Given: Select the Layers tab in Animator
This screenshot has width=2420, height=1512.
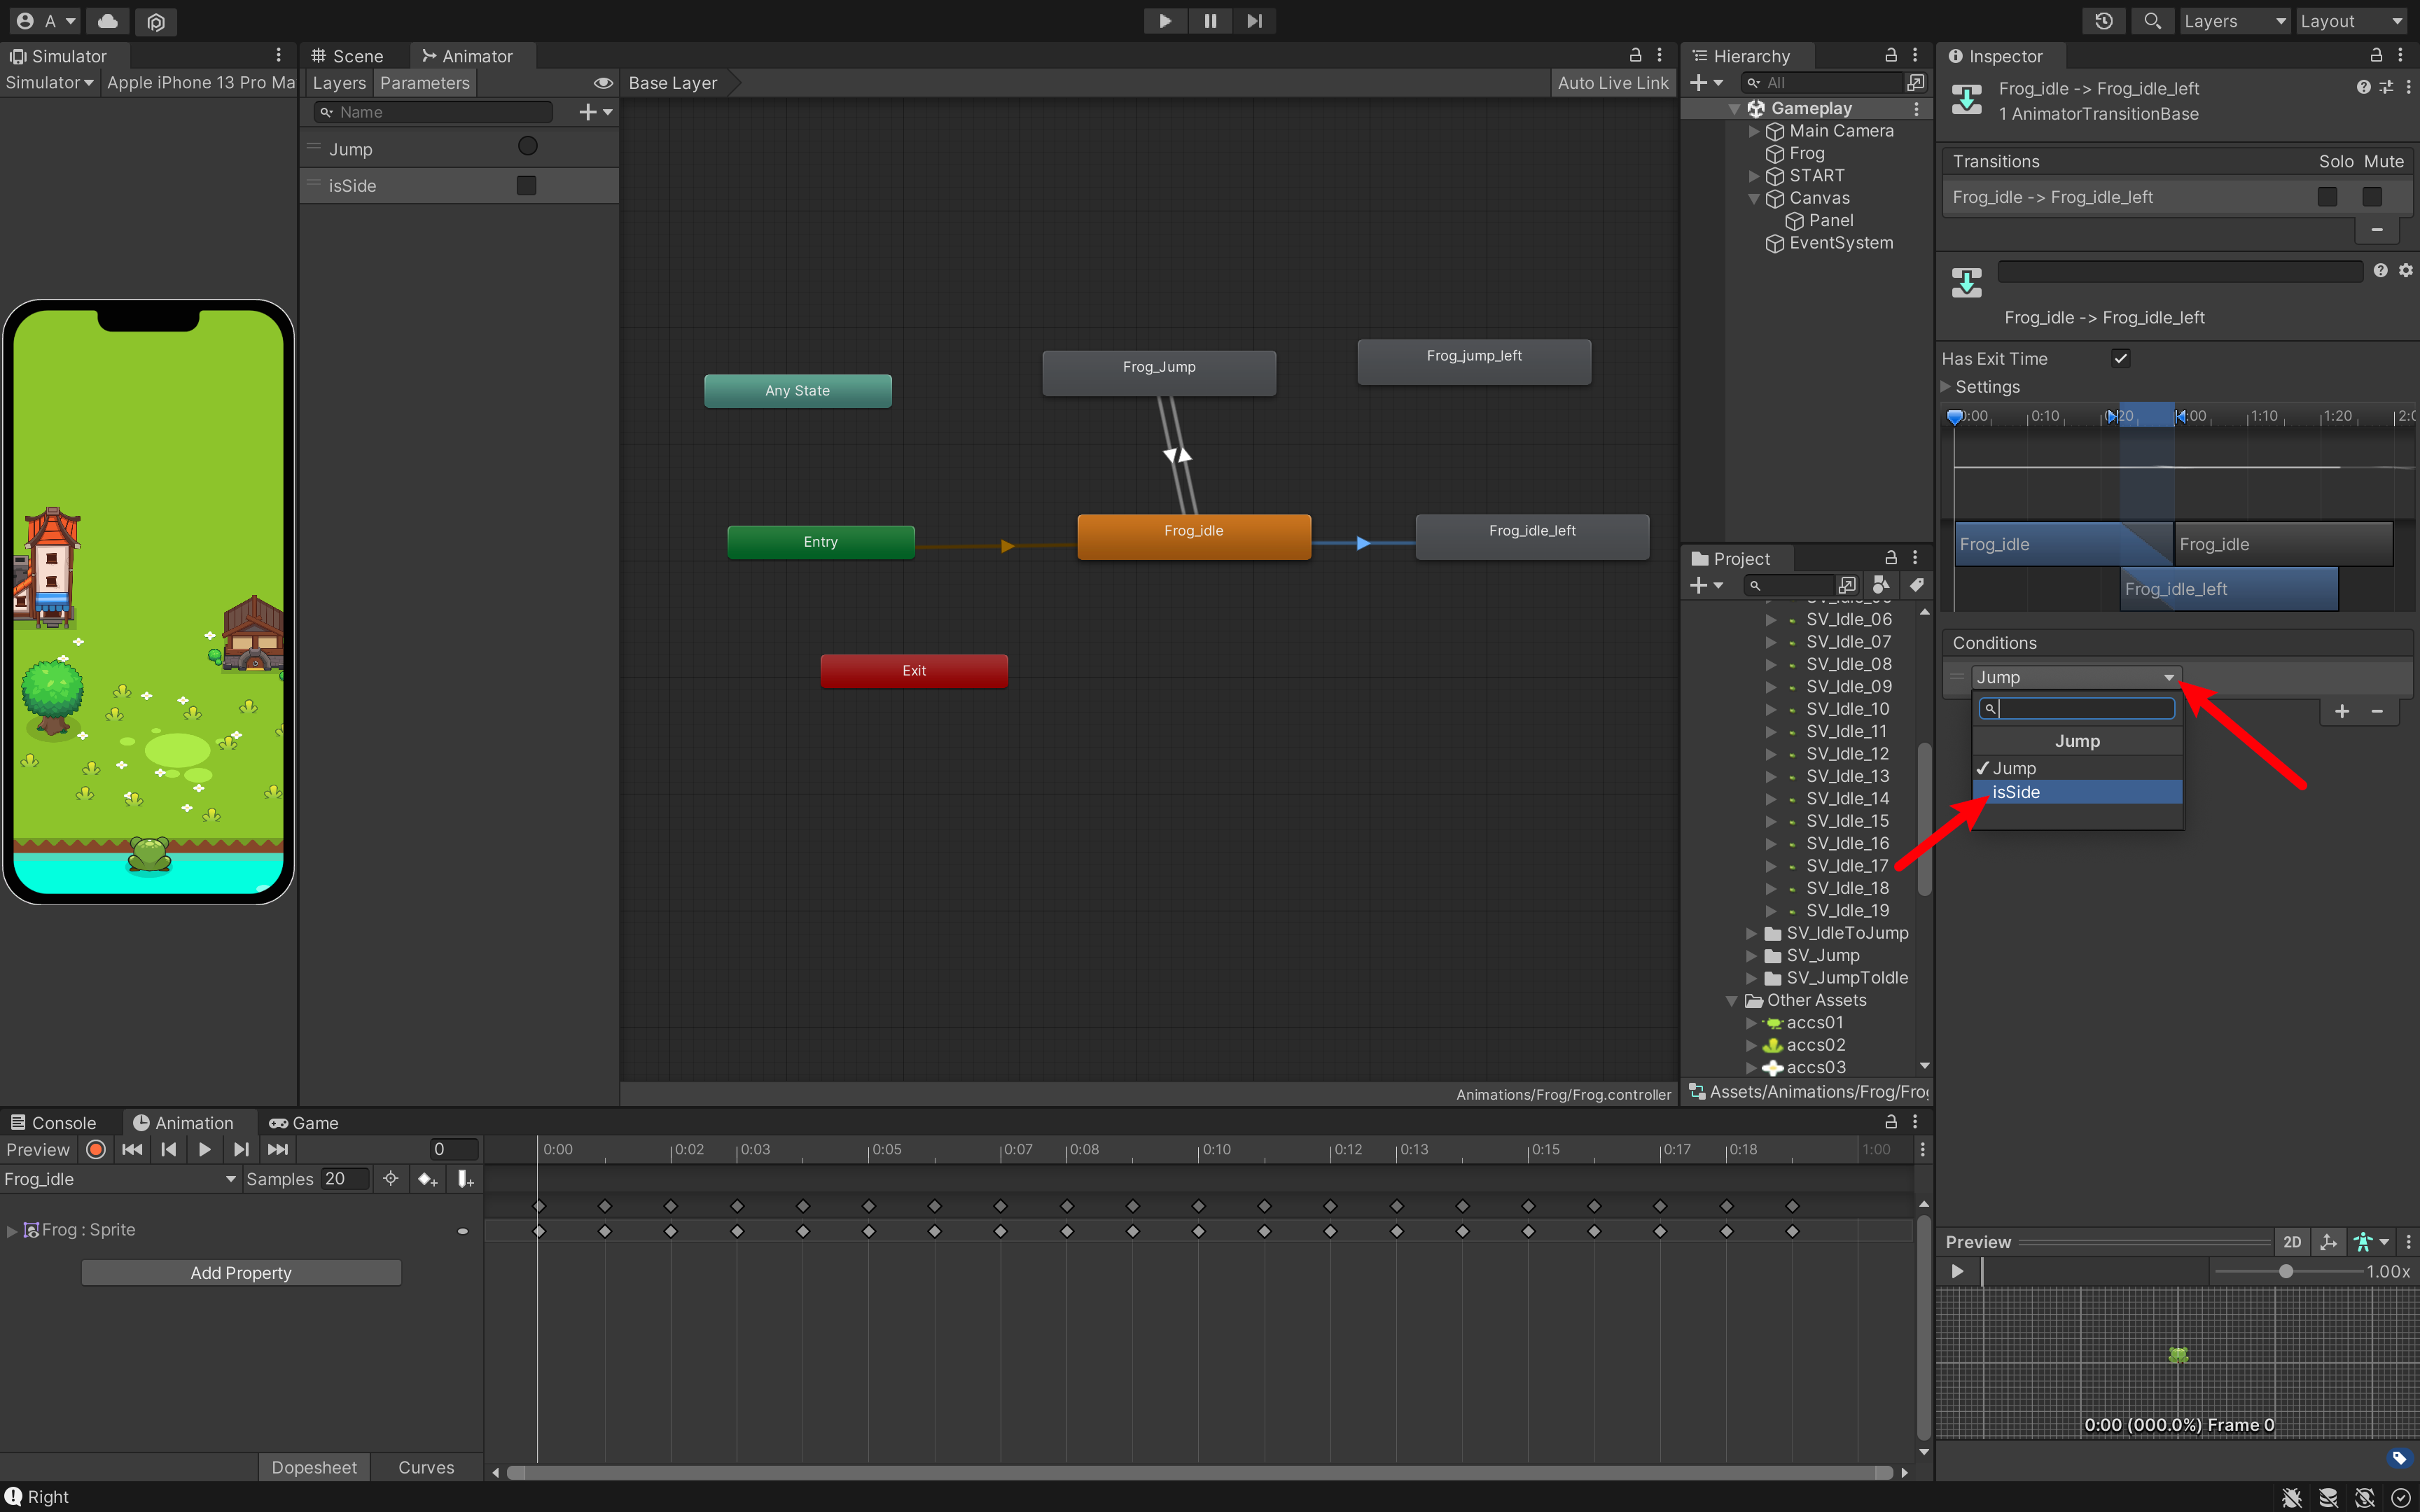Looking at the screenshot, I should pyautogui.click(x=339, y=83).
